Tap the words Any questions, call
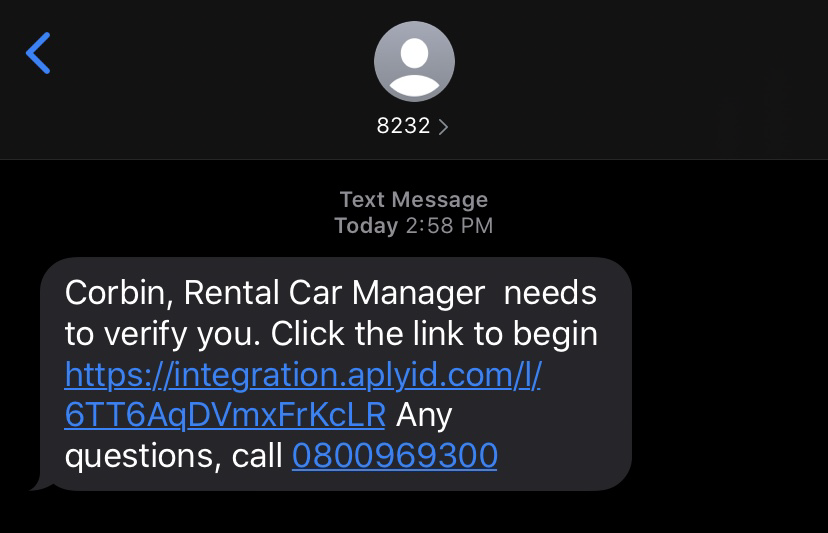Image resolution: width=828 pixels, height=533 pixels. pyautogui.click(x=257, y=435)
